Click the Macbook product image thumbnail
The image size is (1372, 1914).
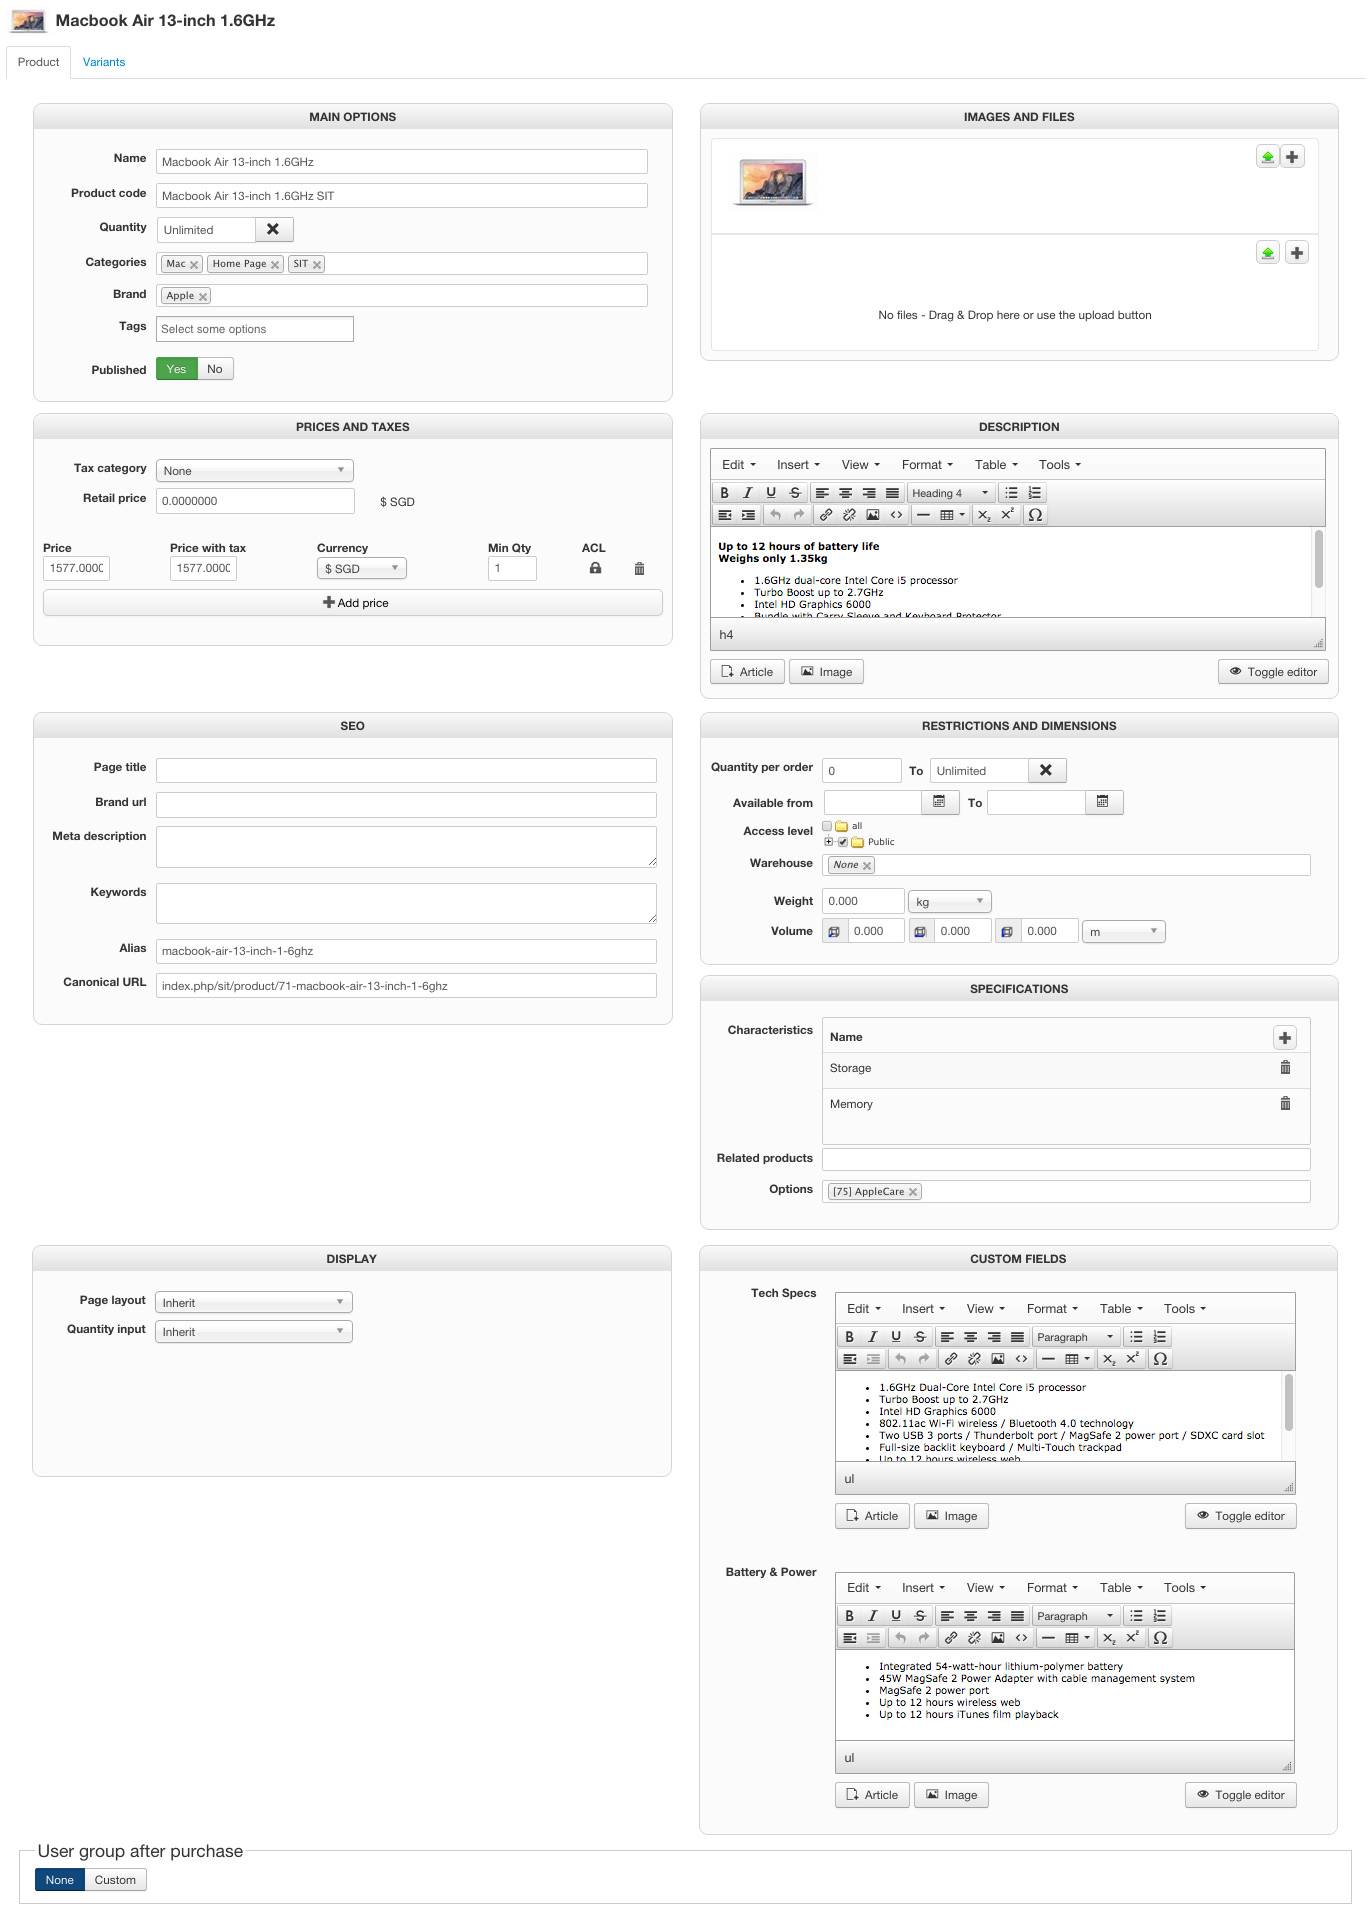(x=772, y=181)
